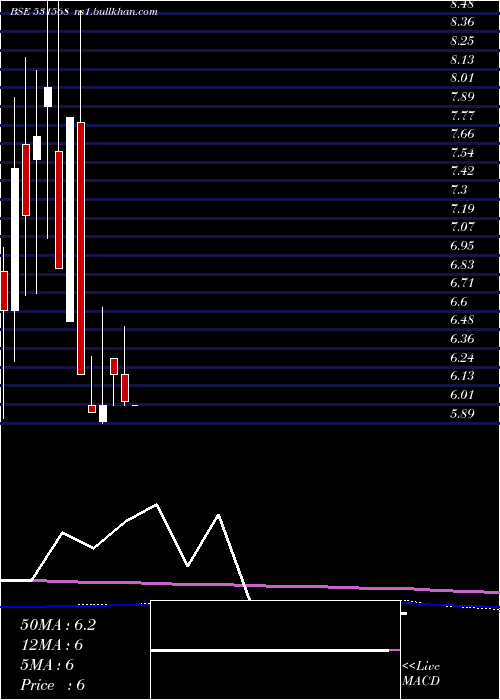Viewport: 500px width, 700px height.
Task: Click the 8.01 price axis value
Action: tap(462, 78)
